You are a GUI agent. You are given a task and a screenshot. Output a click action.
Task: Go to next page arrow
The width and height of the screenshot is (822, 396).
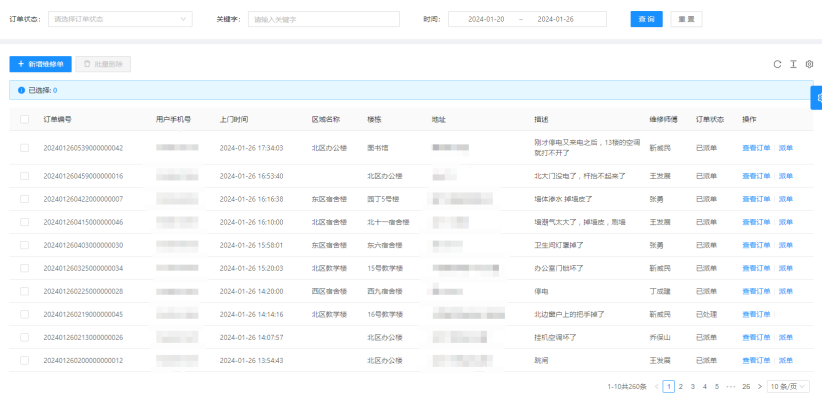[x=760, y=387]
